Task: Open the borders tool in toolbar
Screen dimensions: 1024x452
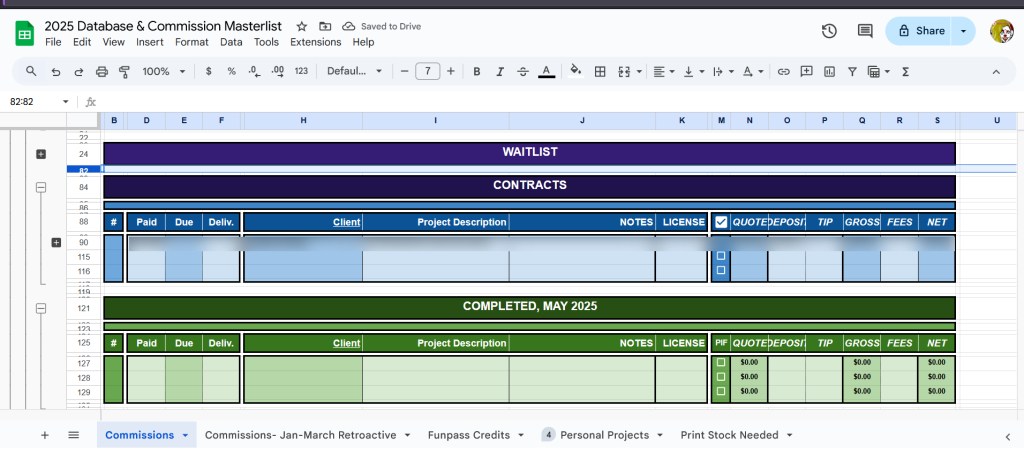Action: [x=600, y=72]
